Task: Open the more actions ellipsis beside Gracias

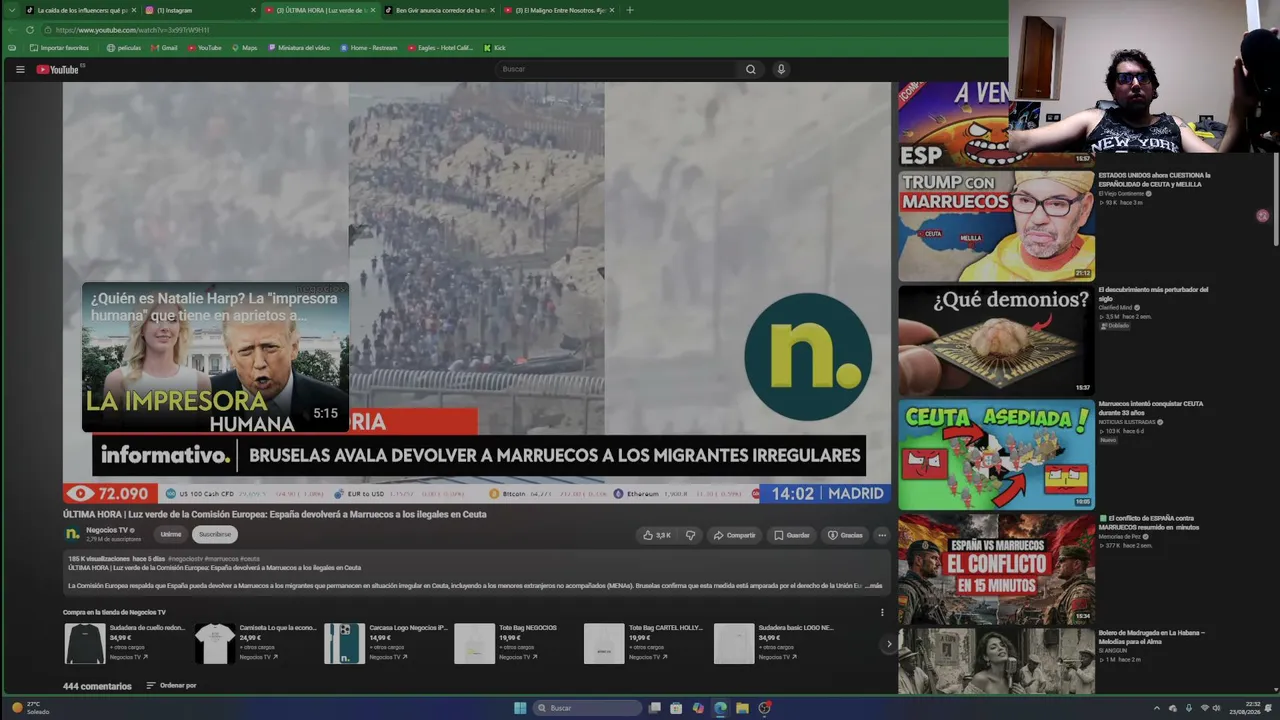Action: [x=881, y=535]
